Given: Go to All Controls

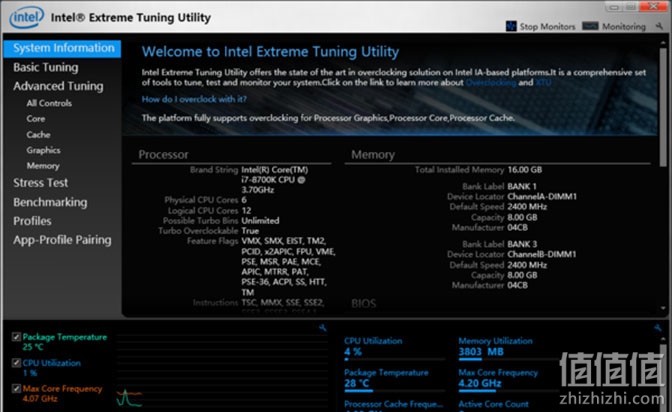Looking at the screenshot, I should coord(49,103).
